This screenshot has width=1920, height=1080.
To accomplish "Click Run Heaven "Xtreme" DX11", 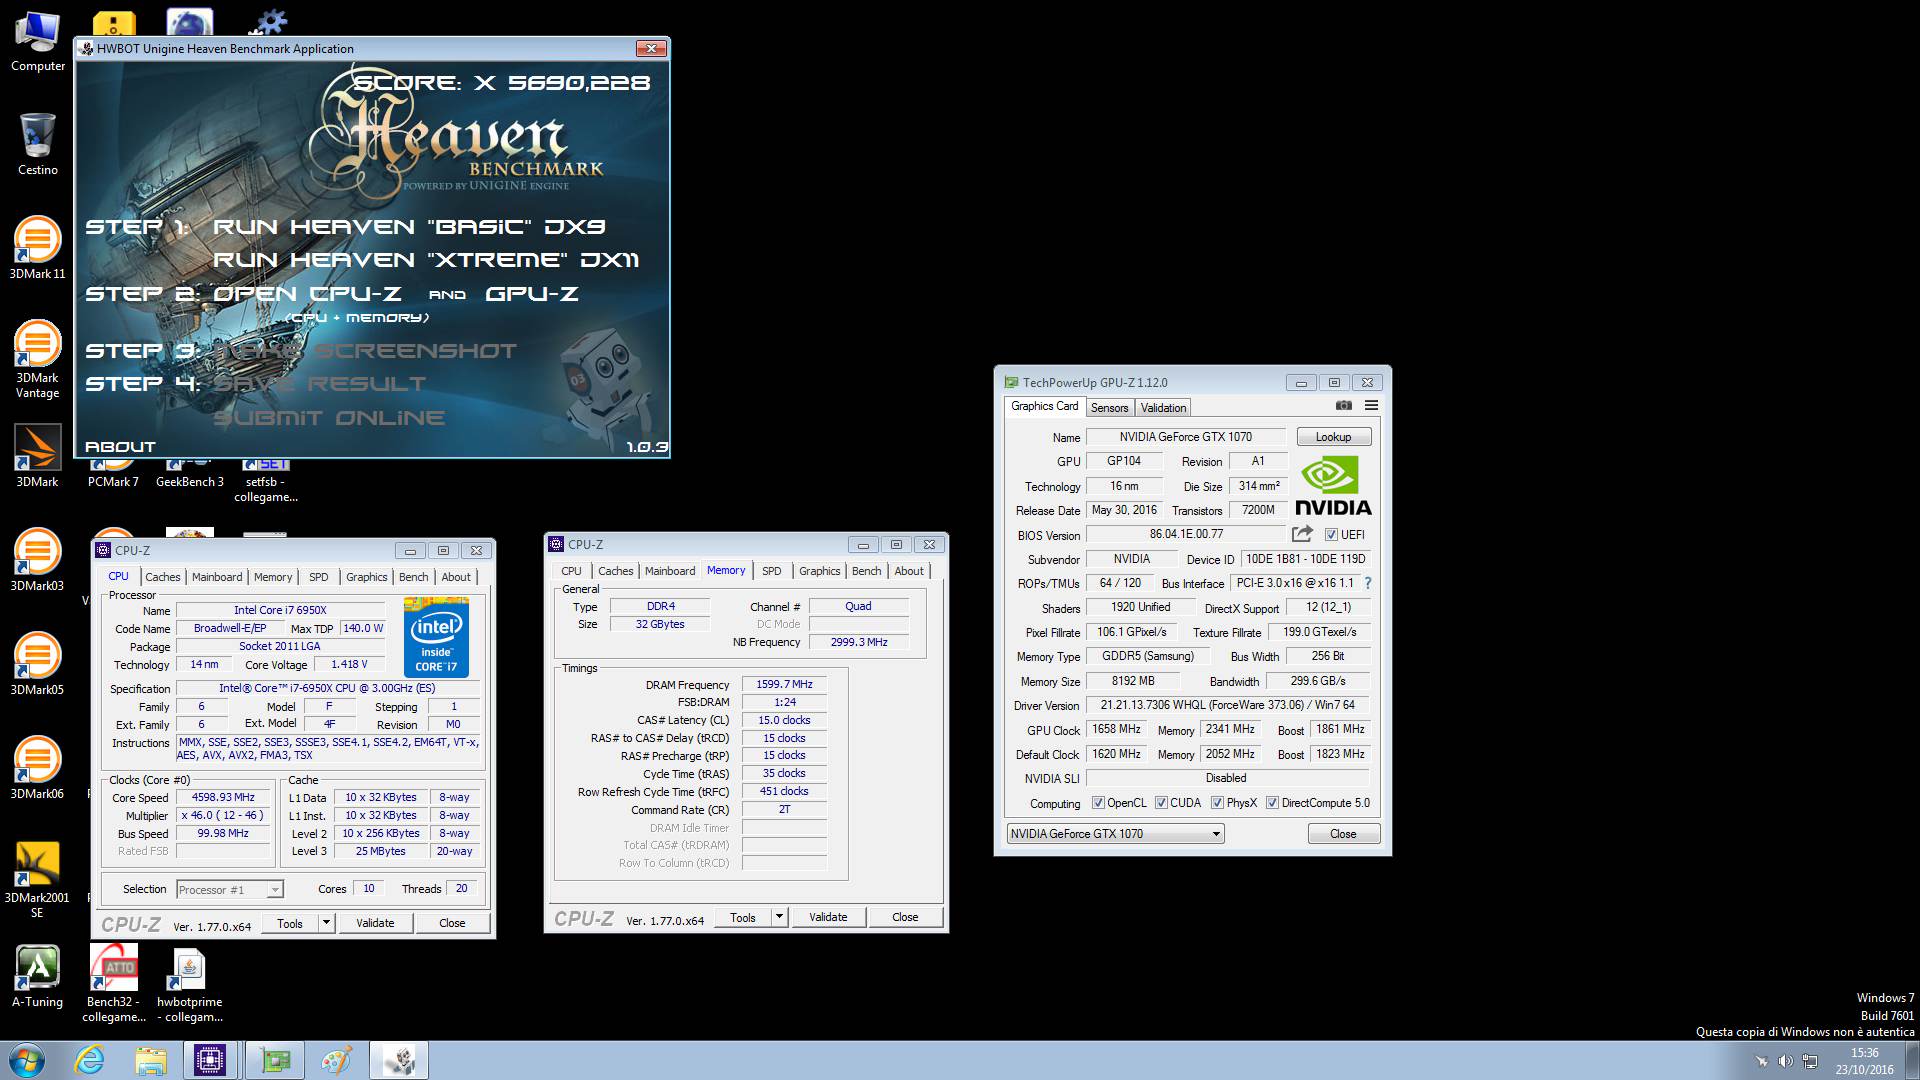I will (426, 260).
